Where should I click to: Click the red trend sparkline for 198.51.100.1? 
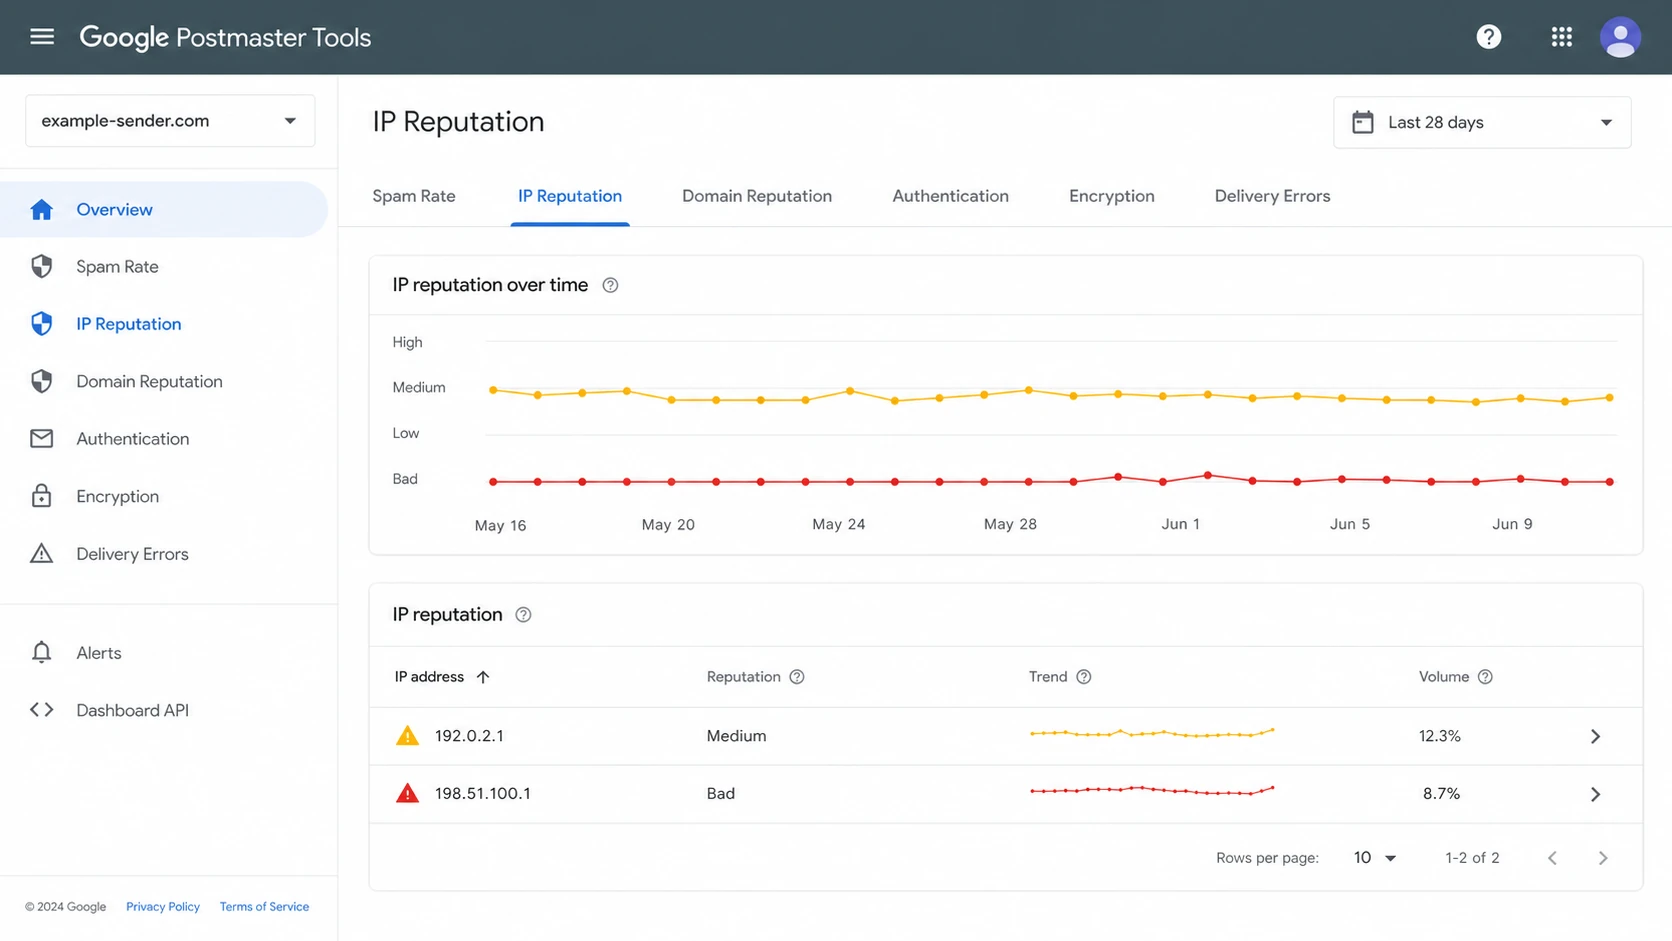pyautogui.click(x=1152, y=790)
